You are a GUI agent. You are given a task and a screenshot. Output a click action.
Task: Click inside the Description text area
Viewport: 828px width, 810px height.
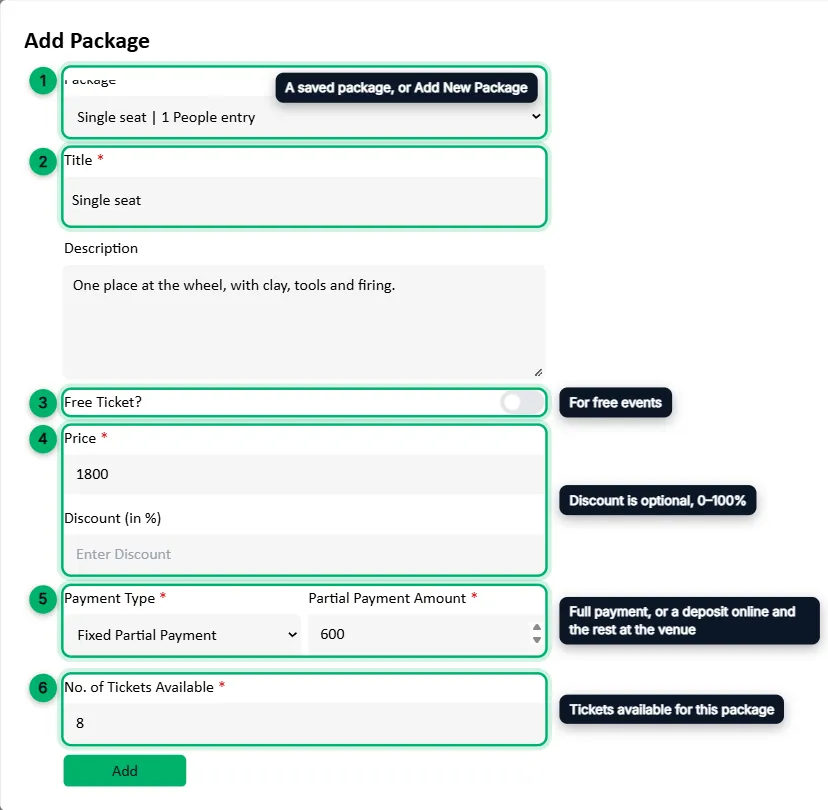click(x=304, y=322)
